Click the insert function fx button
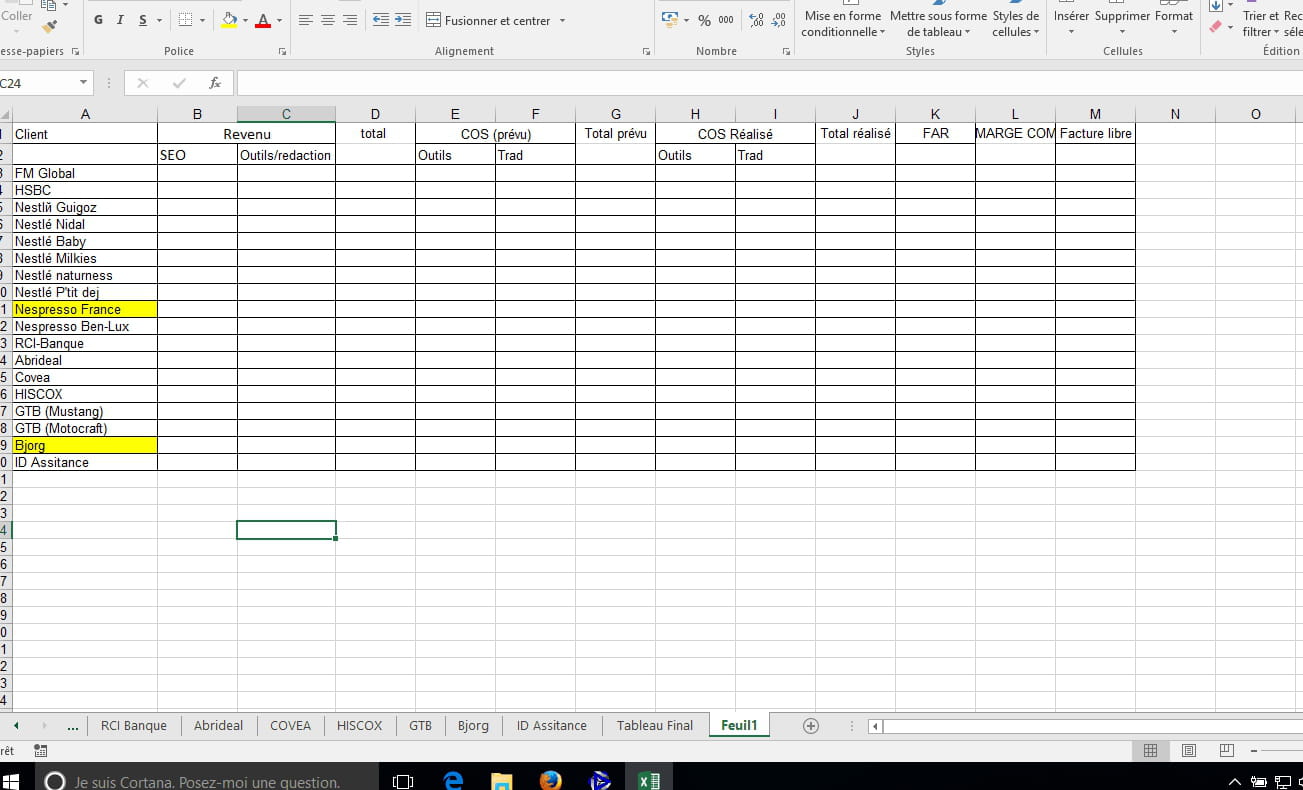This screenshot has width=1303, height=790. (x=215, y=83)
